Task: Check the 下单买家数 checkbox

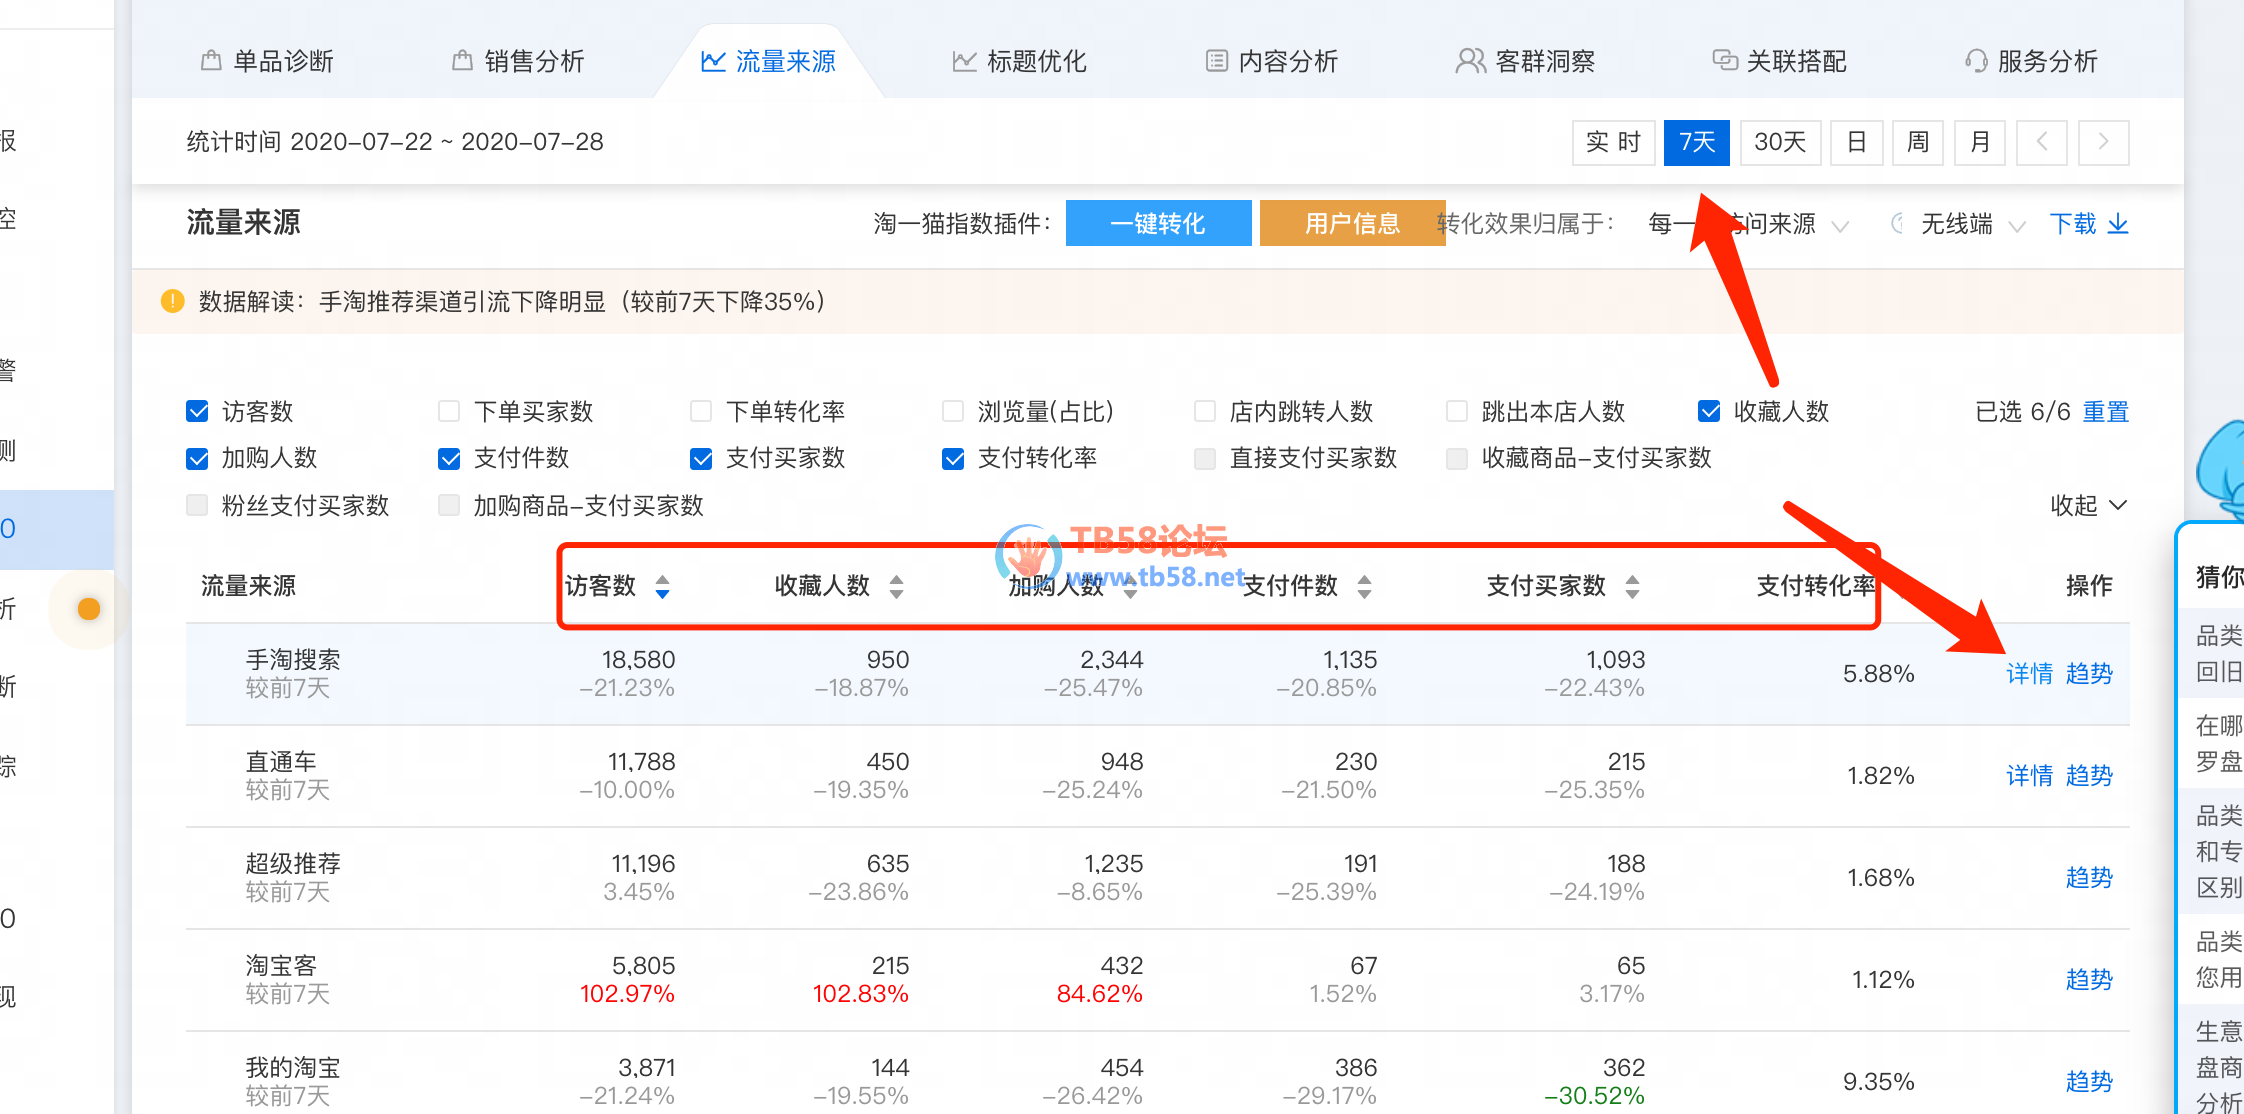Action: (449, 411)
